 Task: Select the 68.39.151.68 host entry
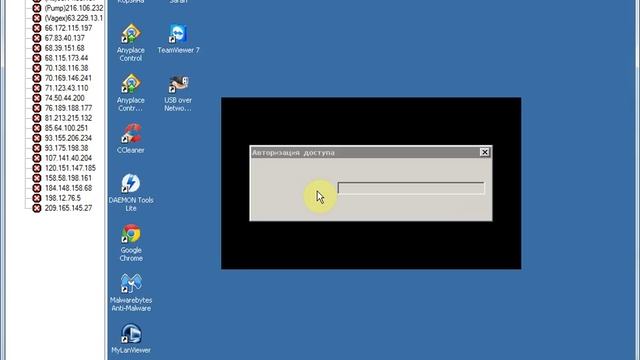[x=64, y=48]
